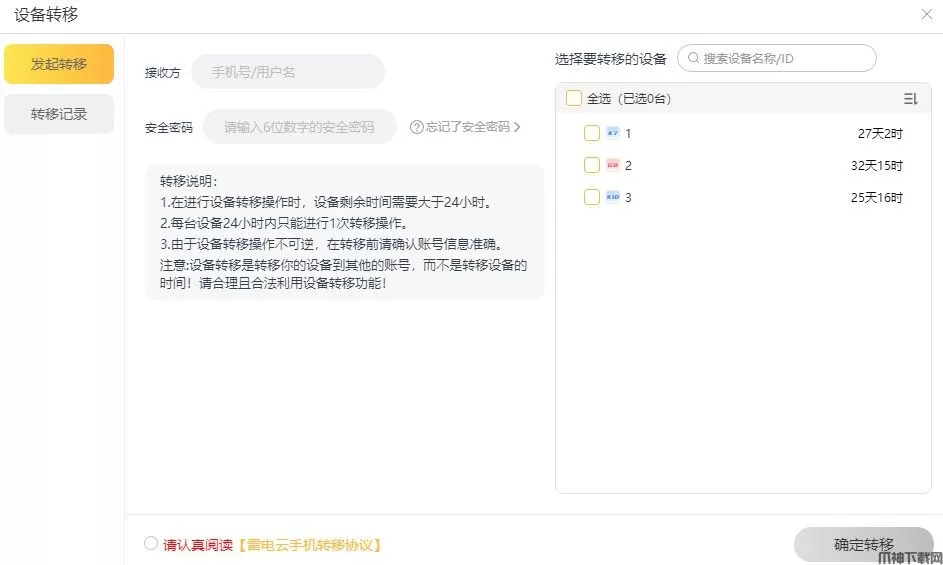Image resolution: width=943 pixels, height=565 pixels.
Task: Focus the 安全密码 six-digit input field
Action: [300, 127]
